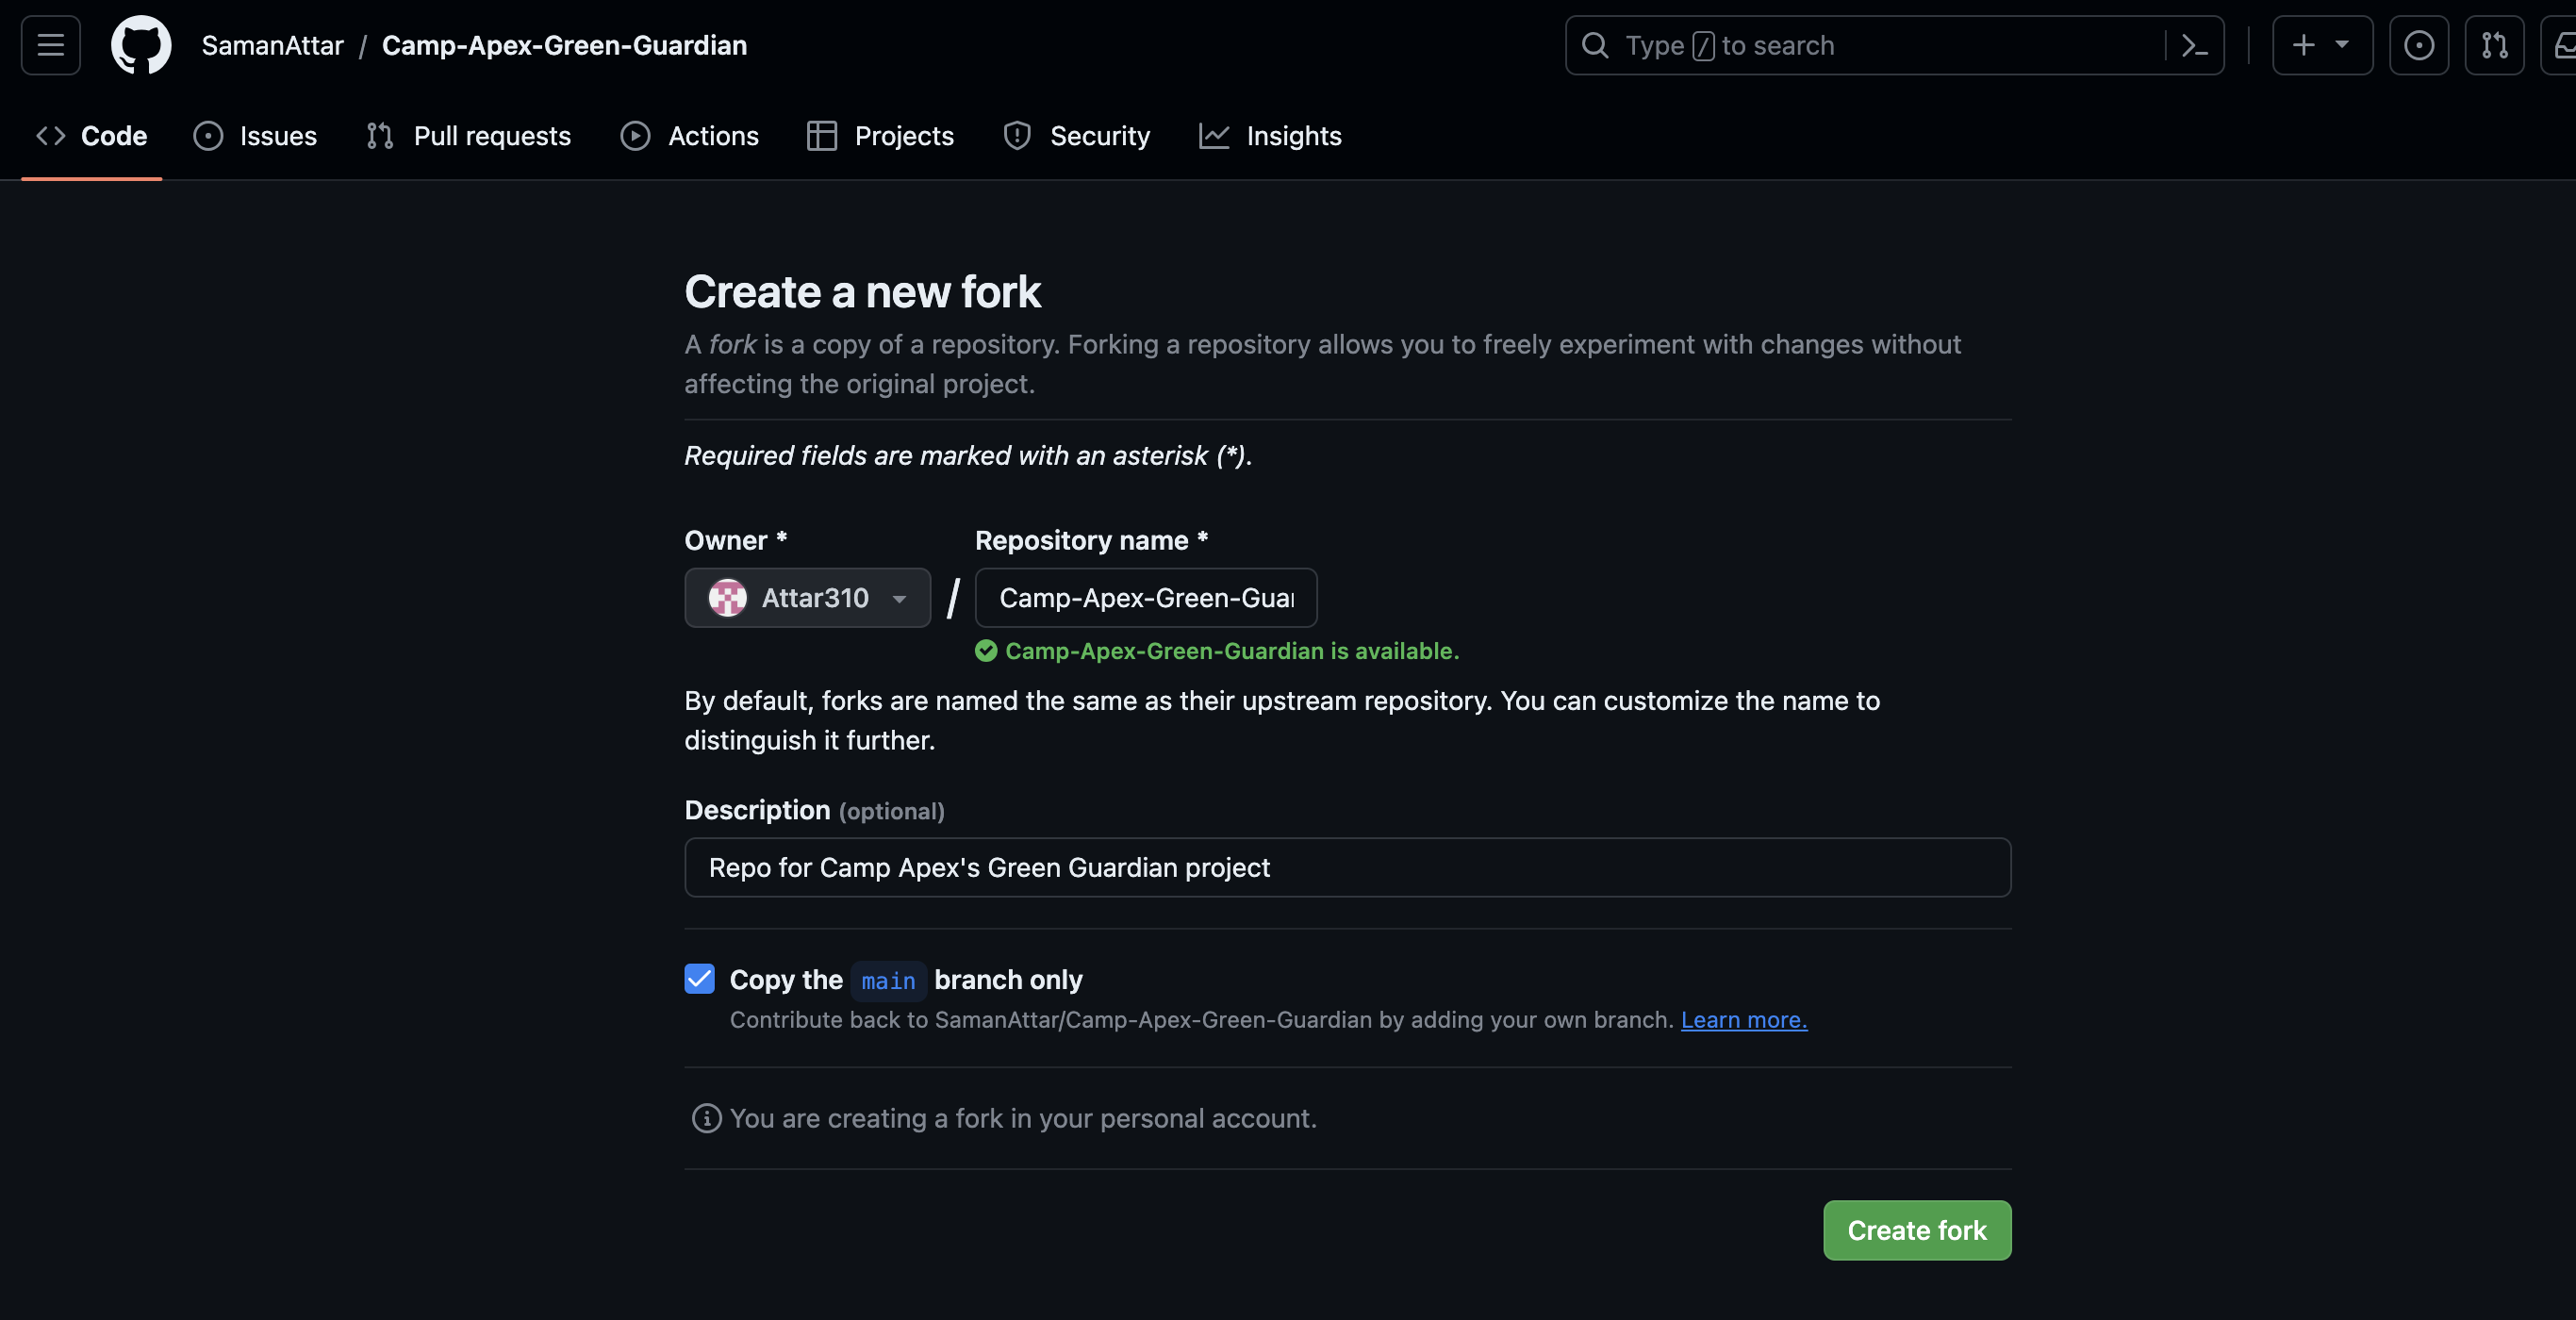Screen dimensions: 2576x1320
Task: Click the 'Repository name *' label
Action: (1092, 540)
